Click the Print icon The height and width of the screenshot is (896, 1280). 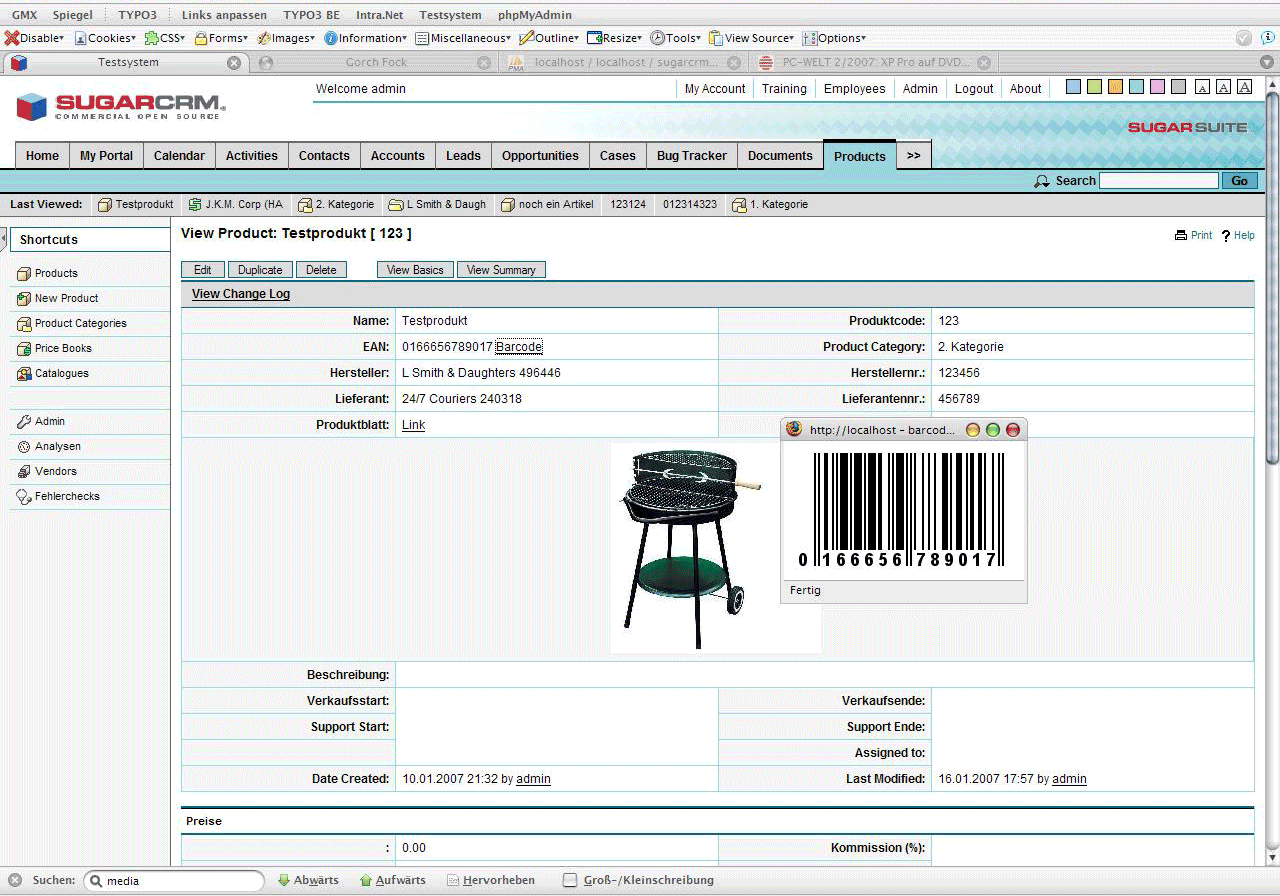(1181, 236)
